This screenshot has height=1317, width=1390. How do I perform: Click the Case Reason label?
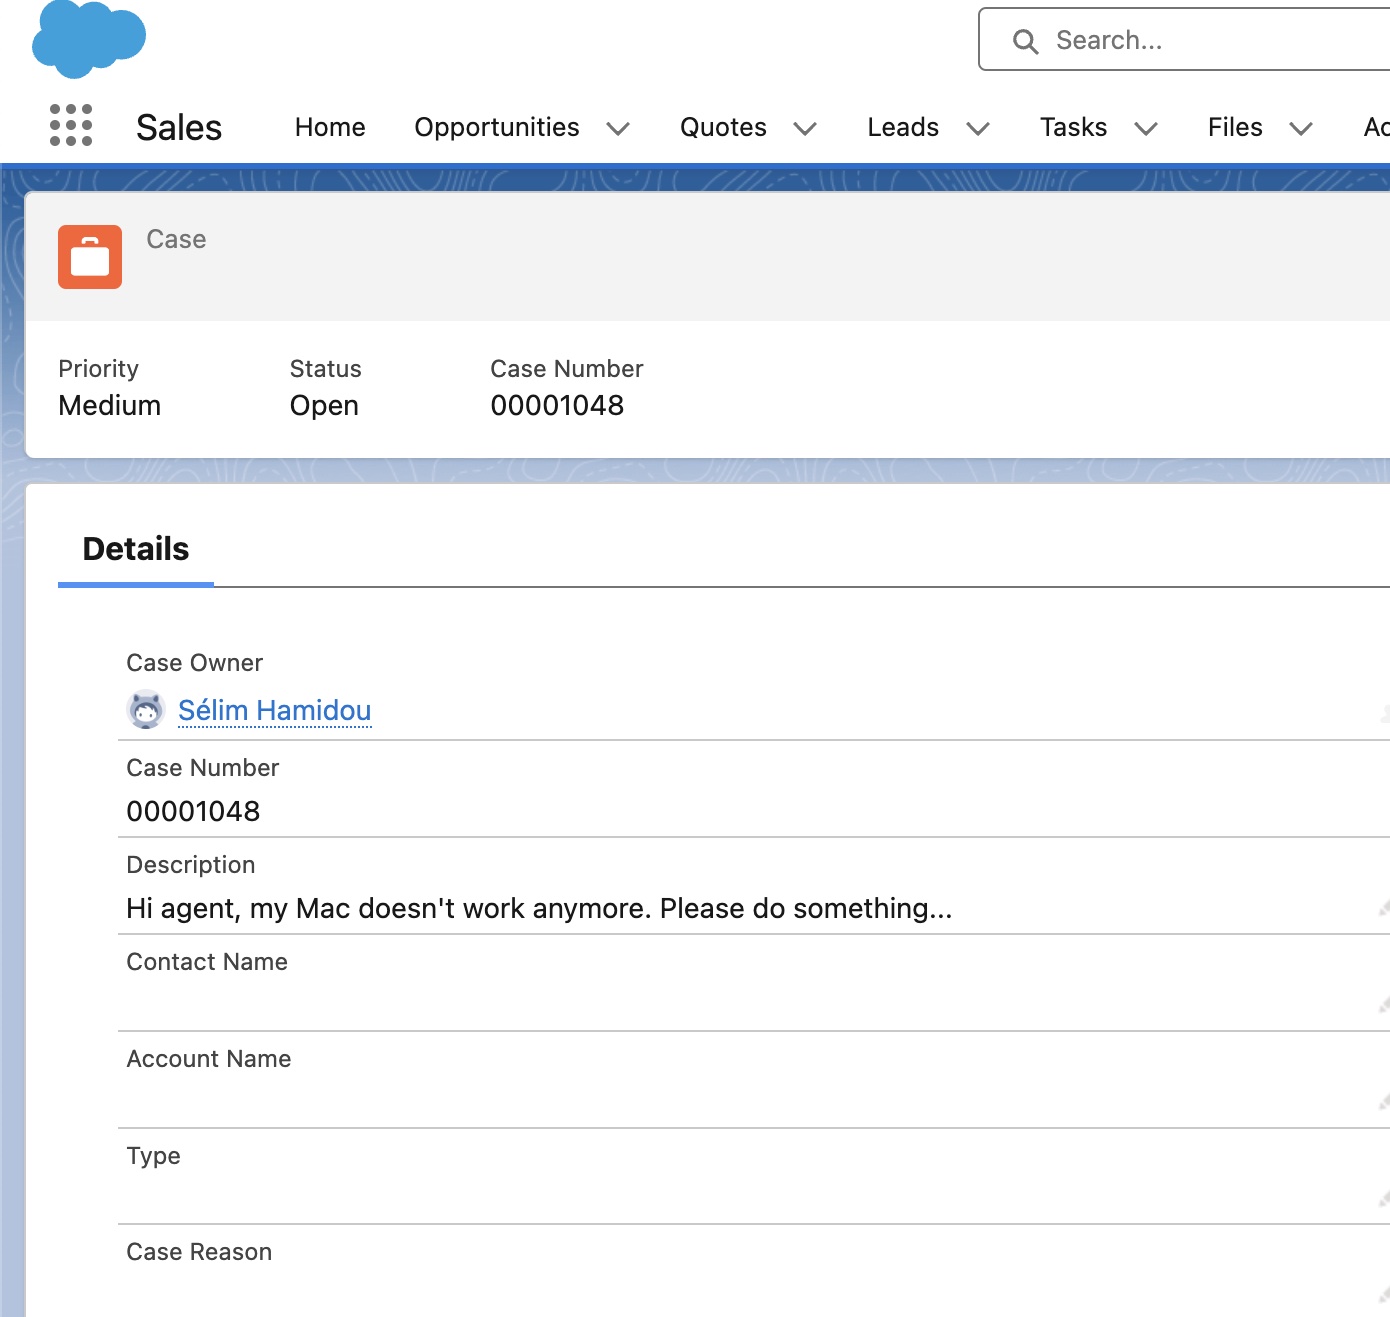[x=199, y=1252]
